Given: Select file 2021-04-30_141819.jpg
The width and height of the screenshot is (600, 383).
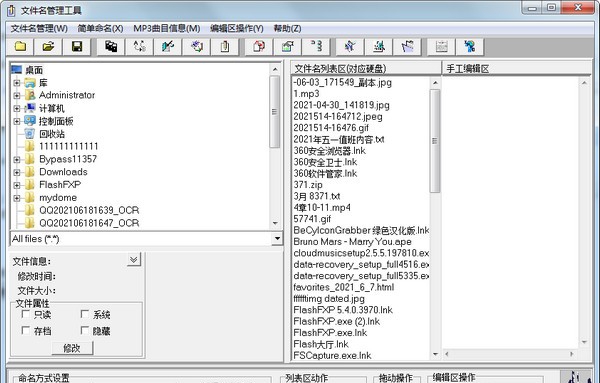Looking at the screenshot, I should coord(341,105).
